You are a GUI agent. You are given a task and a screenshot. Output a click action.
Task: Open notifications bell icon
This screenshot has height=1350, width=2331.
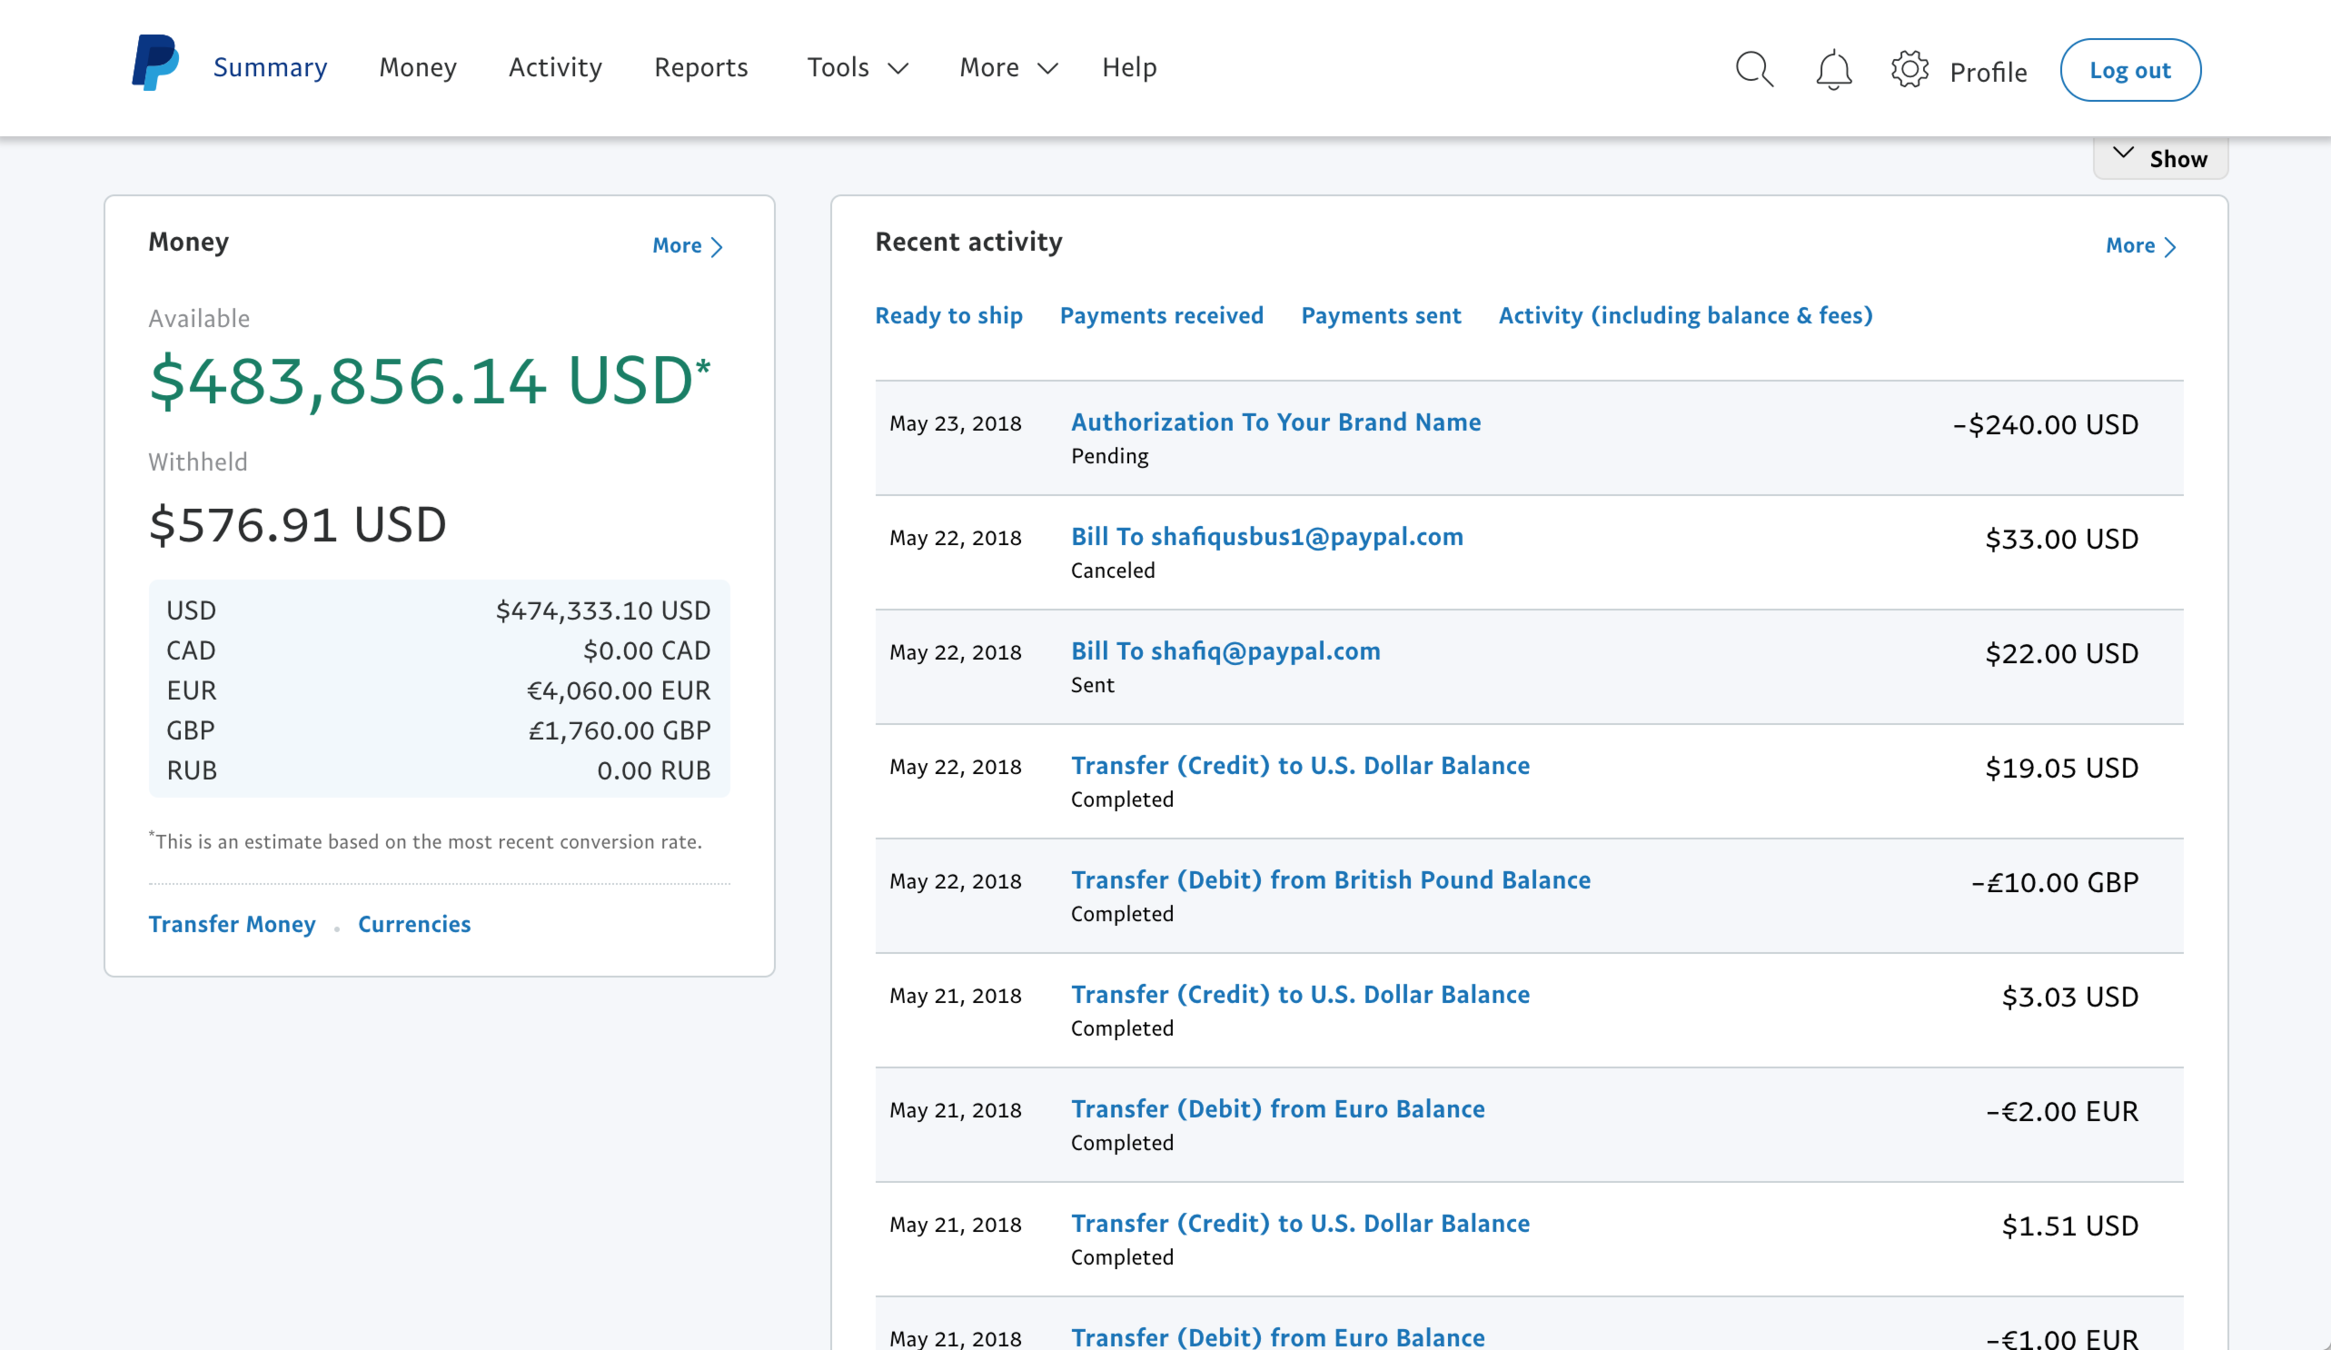(1833, 70)
